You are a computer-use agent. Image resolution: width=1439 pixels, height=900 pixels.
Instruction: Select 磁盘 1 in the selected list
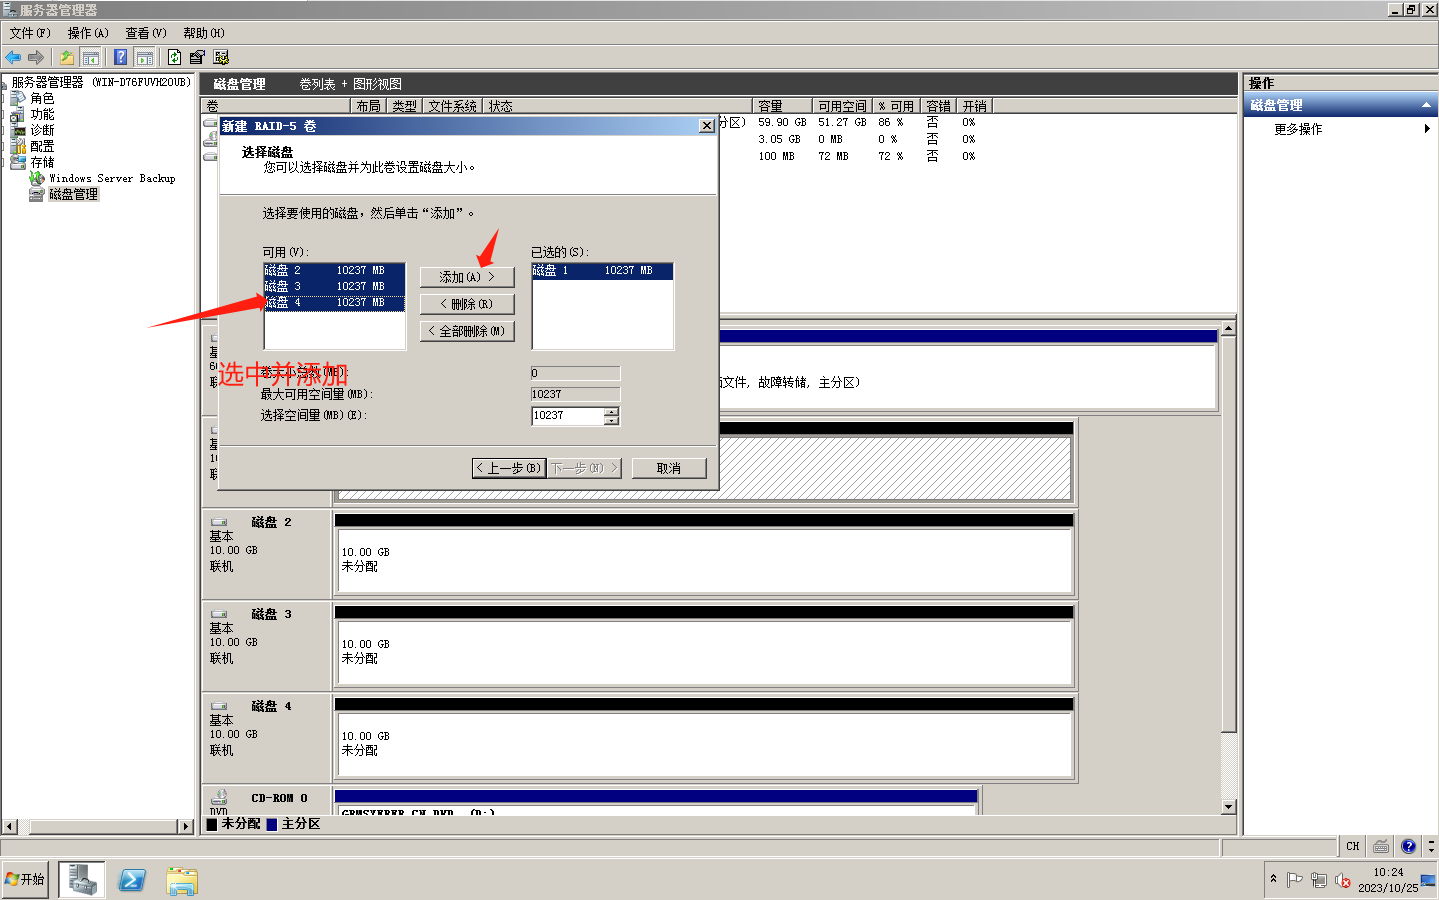coord(602,270)
